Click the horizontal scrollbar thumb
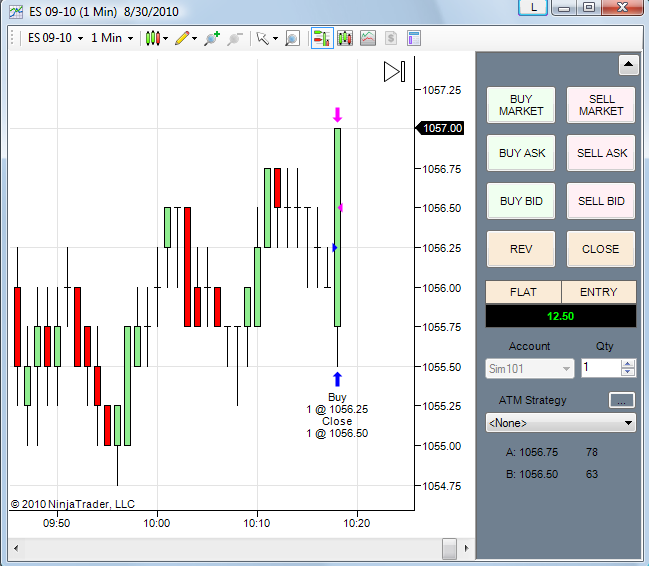The height and width of the screenshot is (566, 649). tap(449, 549)
